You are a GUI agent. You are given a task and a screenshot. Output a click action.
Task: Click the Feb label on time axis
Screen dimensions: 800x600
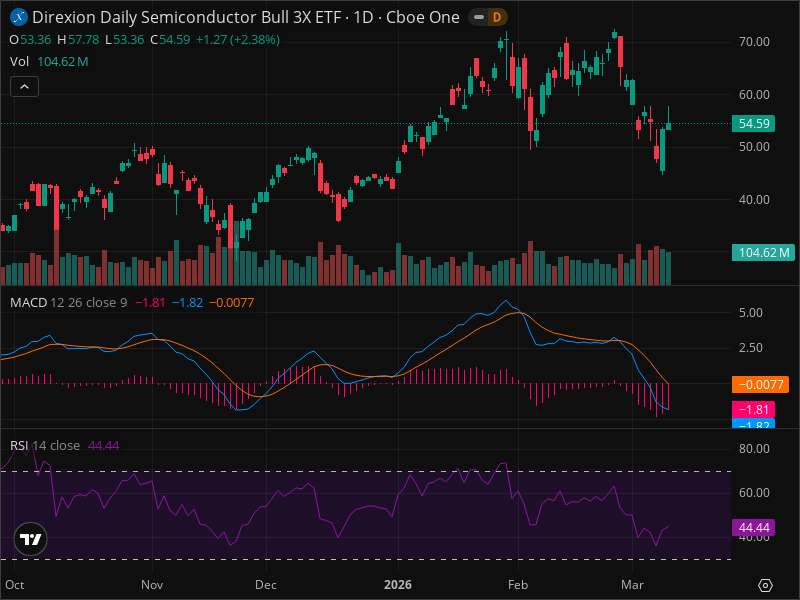[518, 585]
